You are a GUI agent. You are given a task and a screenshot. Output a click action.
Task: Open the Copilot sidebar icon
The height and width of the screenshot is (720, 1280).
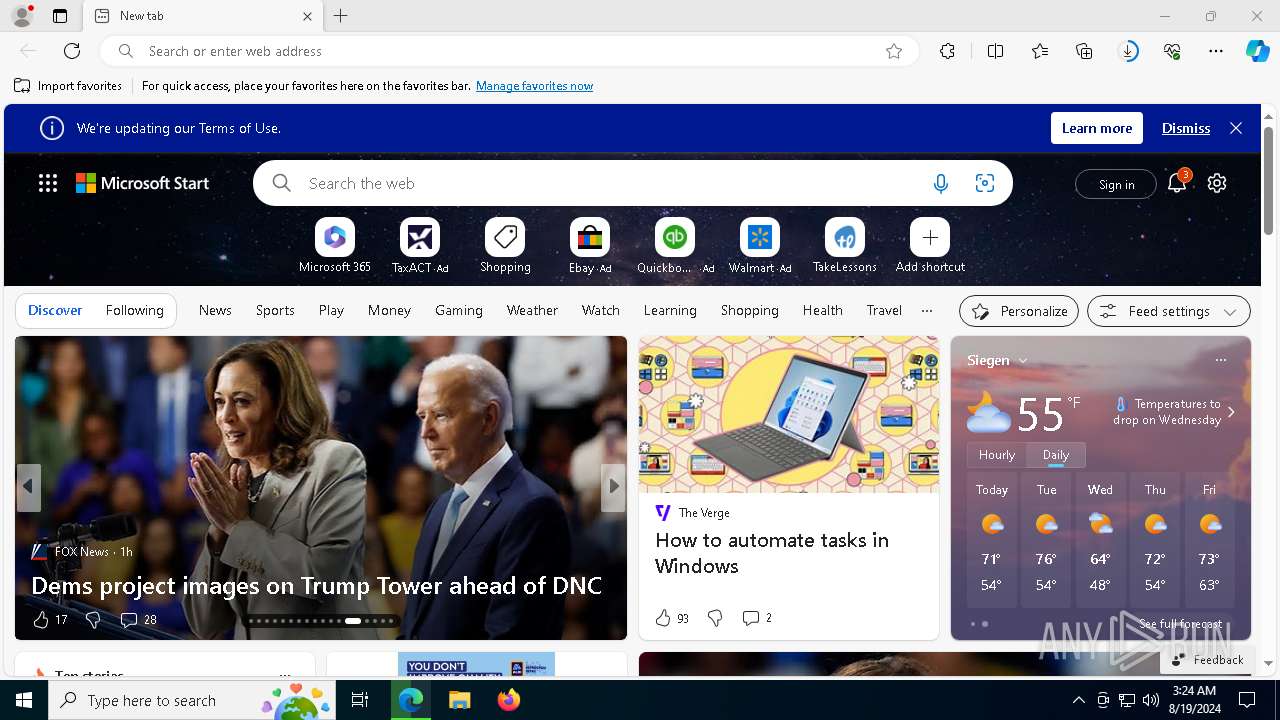point(1257,51)
